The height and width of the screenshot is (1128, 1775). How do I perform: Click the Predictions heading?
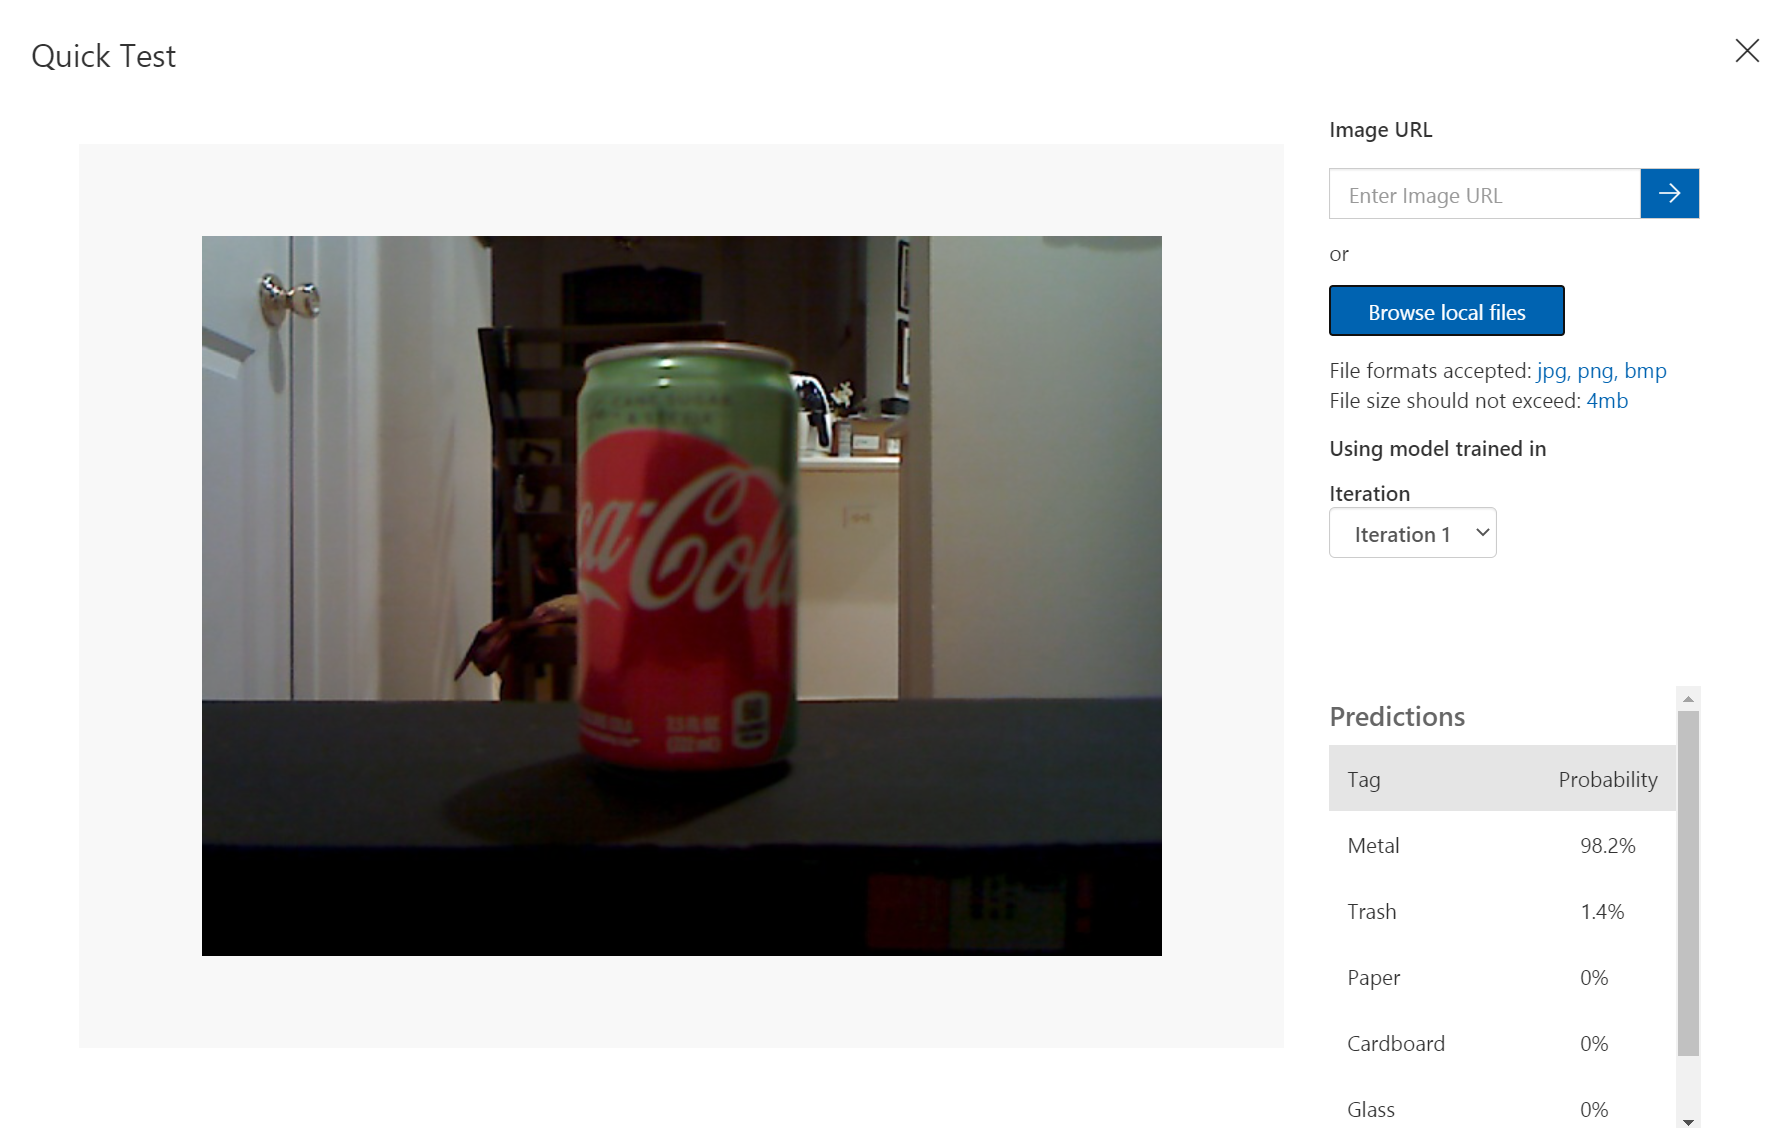tap(1397, 717)
